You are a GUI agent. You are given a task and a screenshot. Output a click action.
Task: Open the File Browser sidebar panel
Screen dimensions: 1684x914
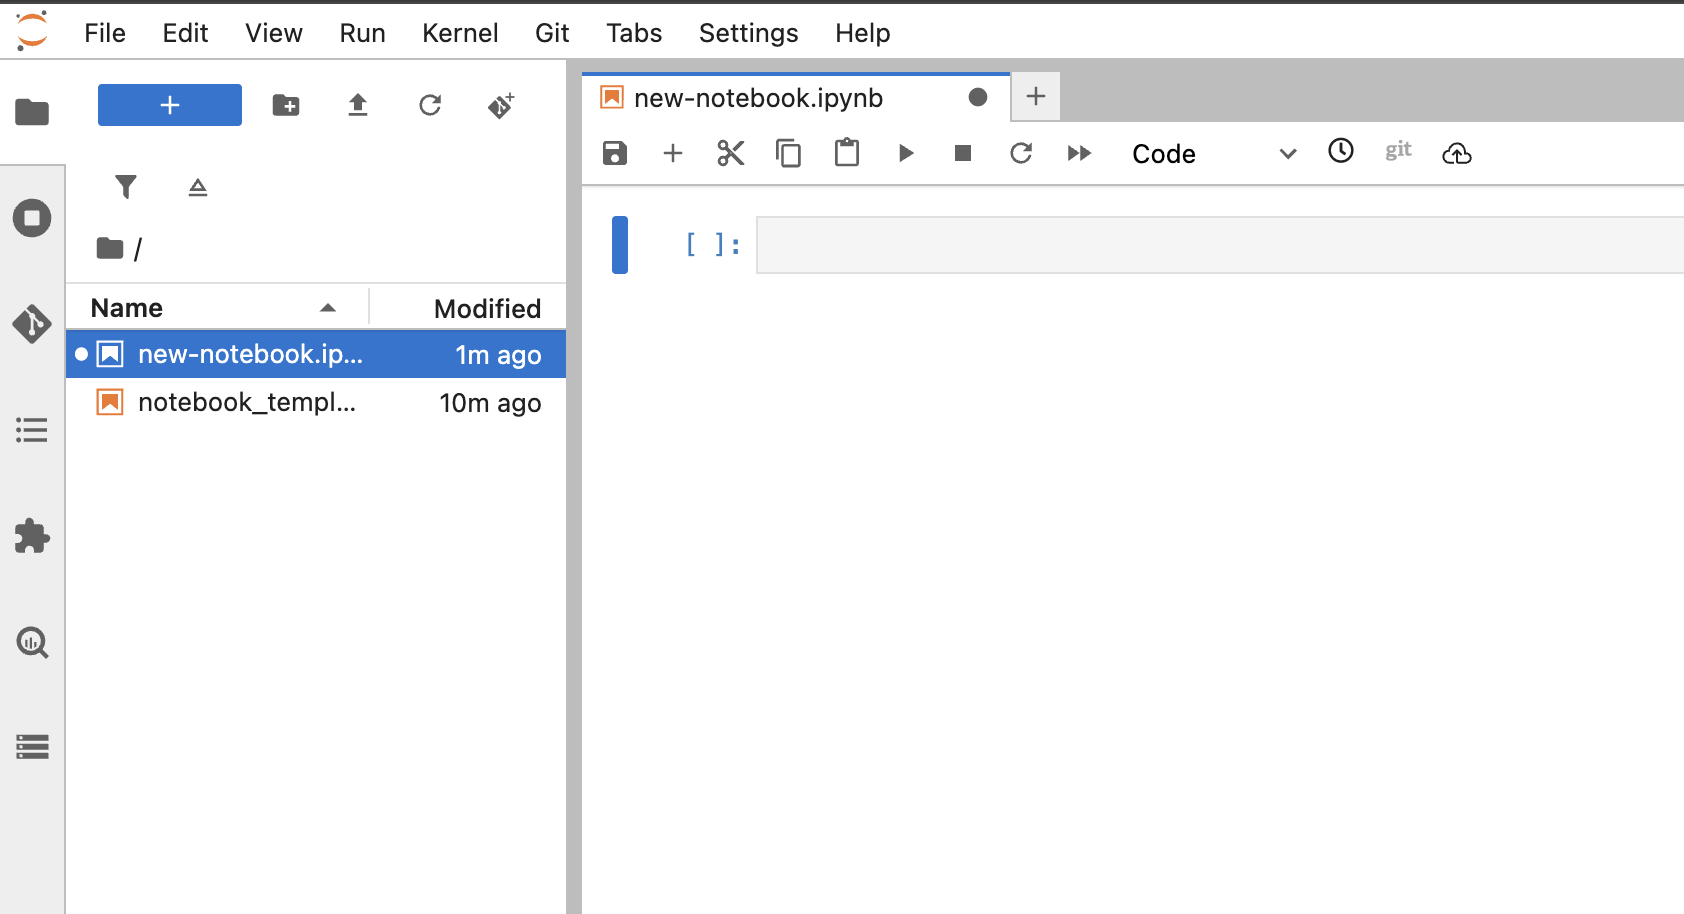(32, 112)
